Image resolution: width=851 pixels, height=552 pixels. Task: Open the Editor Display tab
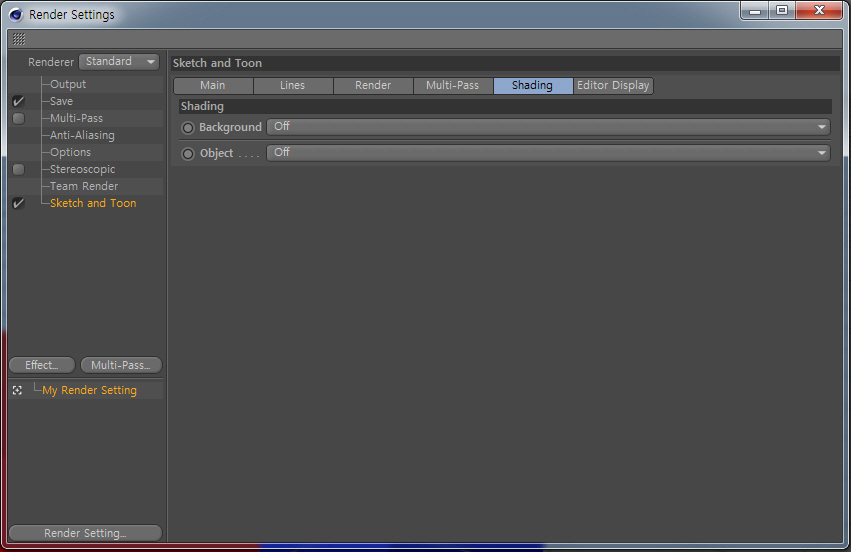(x=613, y=85)
